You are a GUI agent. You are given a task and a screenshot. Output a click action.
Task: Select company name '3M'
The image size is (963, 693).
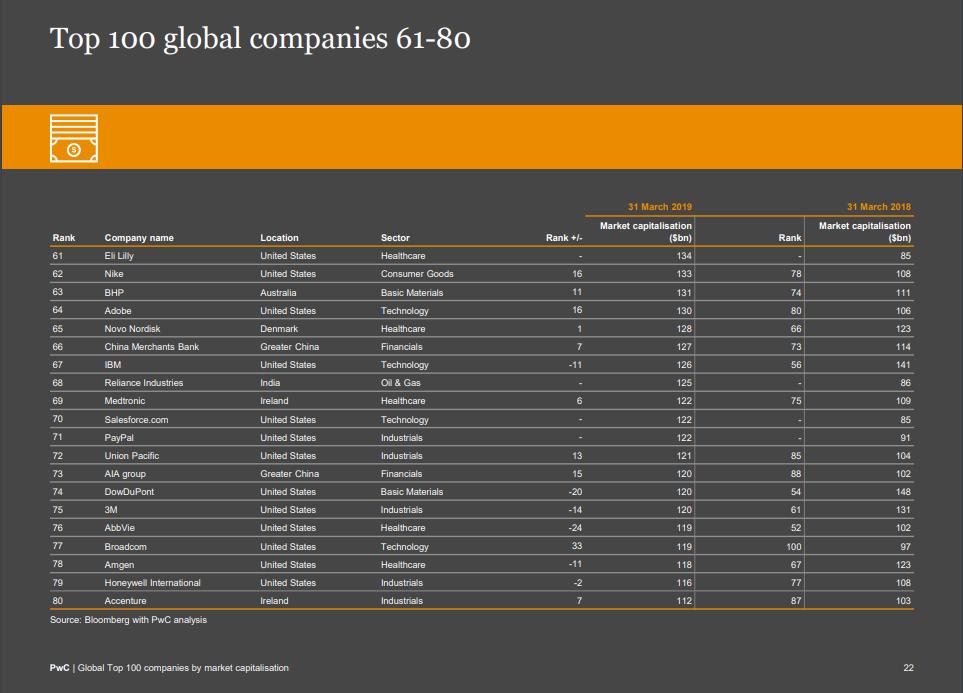(x=111, y=510)
